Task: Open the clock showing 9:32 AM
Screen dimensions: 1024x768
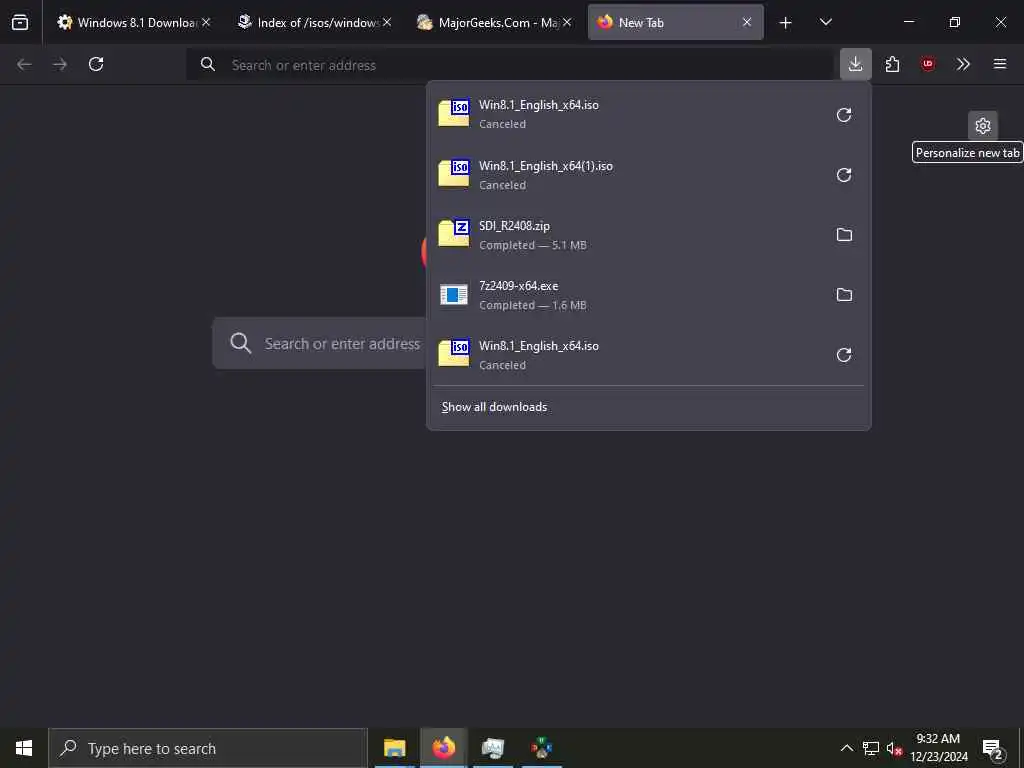Action: [938, 748]
